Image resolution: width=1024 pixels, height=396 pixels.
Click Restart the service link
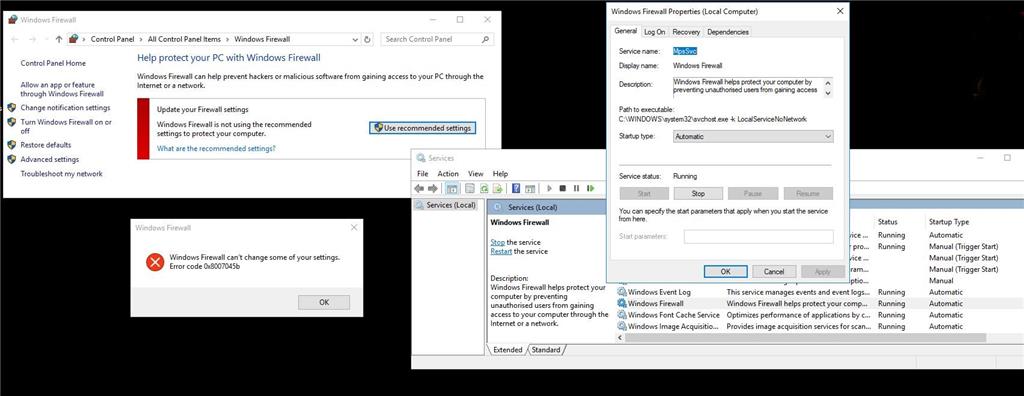pyautogui.click(x=501, y=251)
